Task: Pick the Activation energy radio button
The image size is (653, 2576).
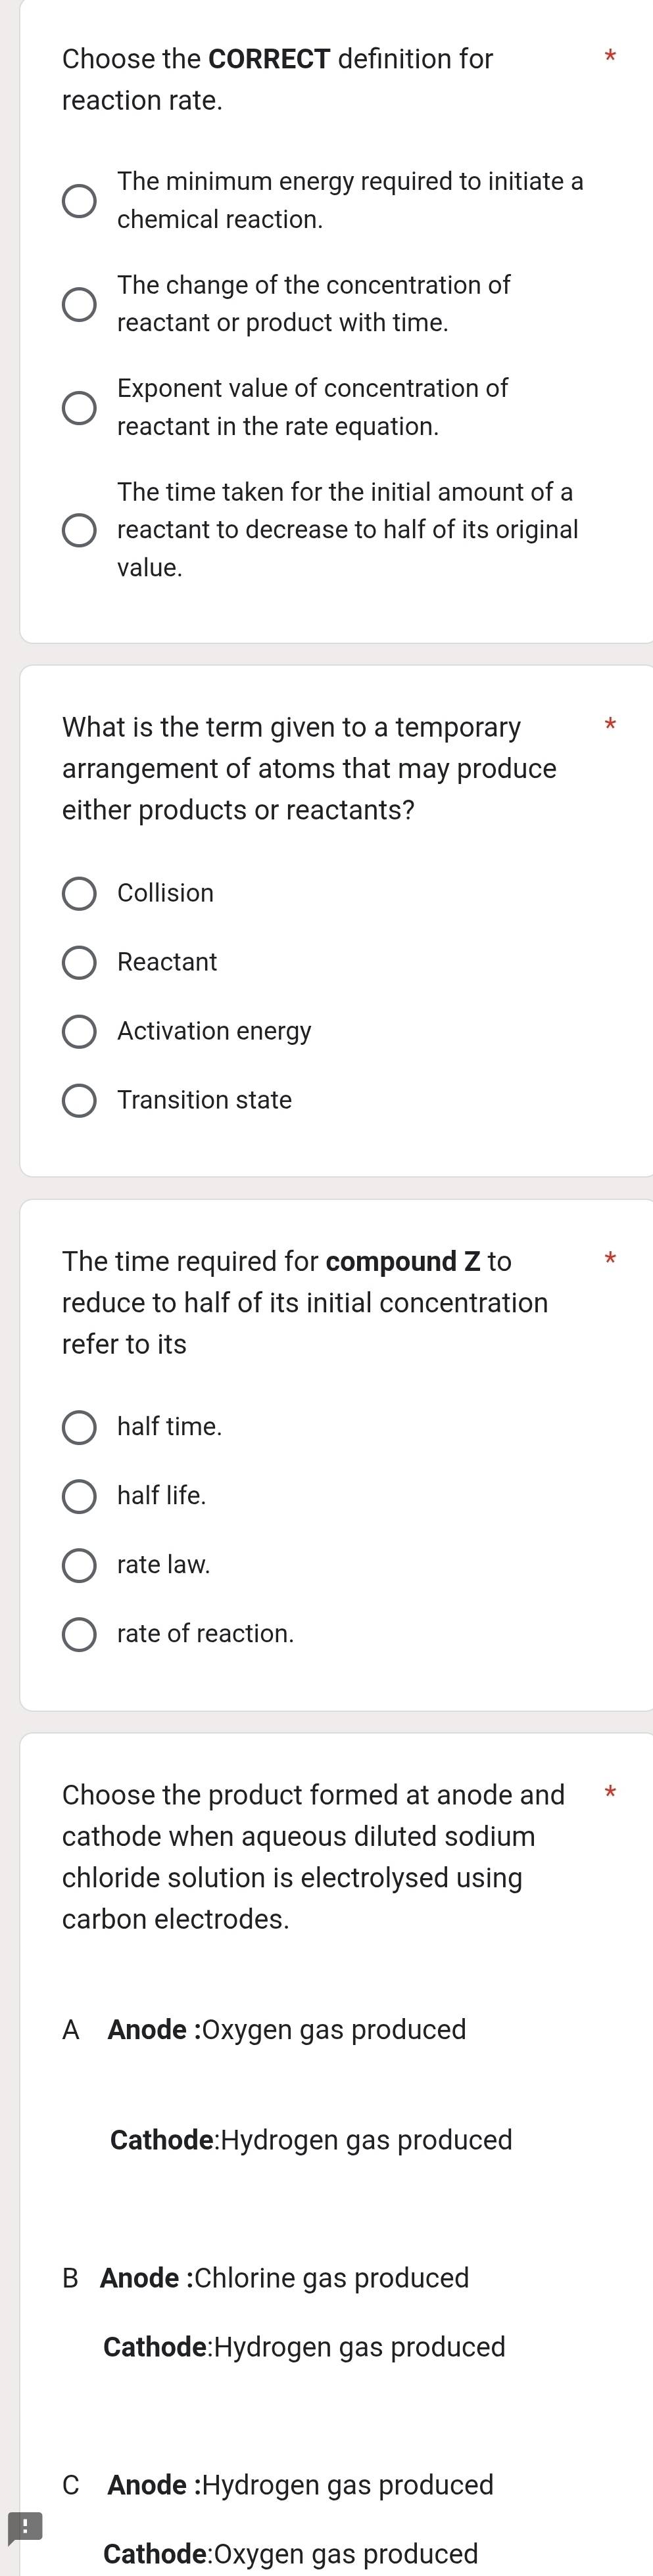Action: pos(80,1031)
